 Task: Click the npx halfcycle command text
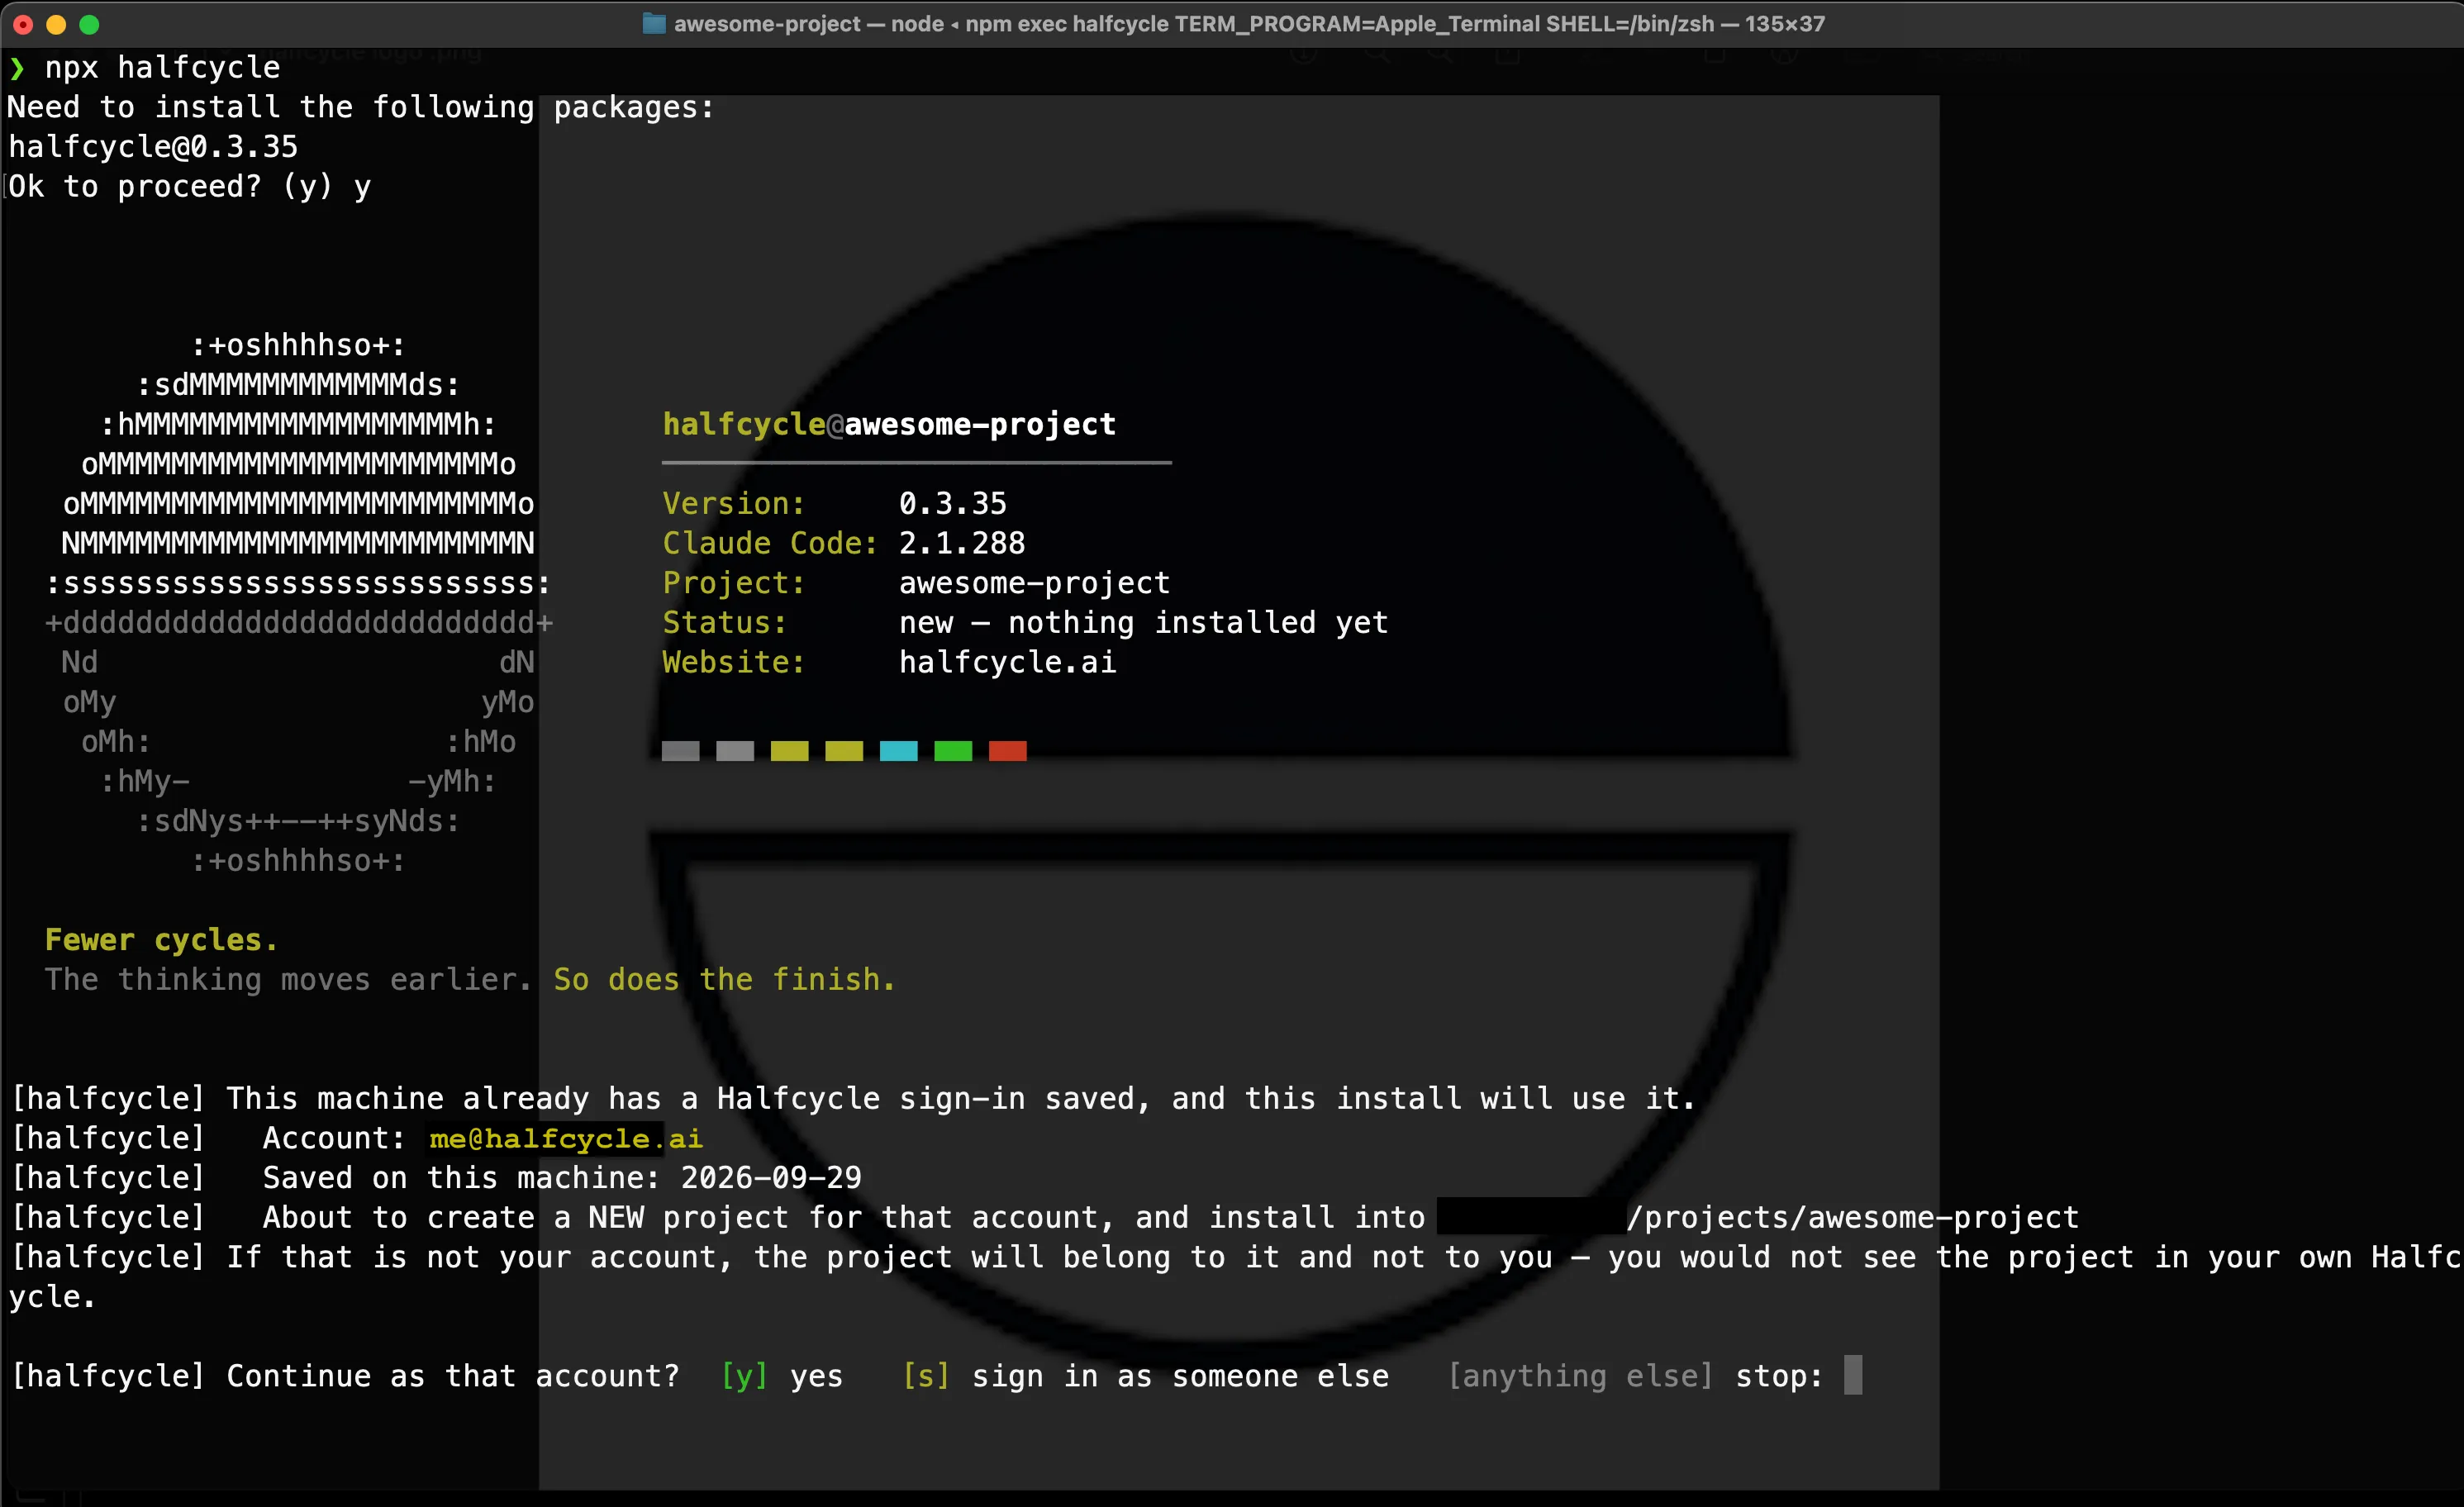coord(162,68)
